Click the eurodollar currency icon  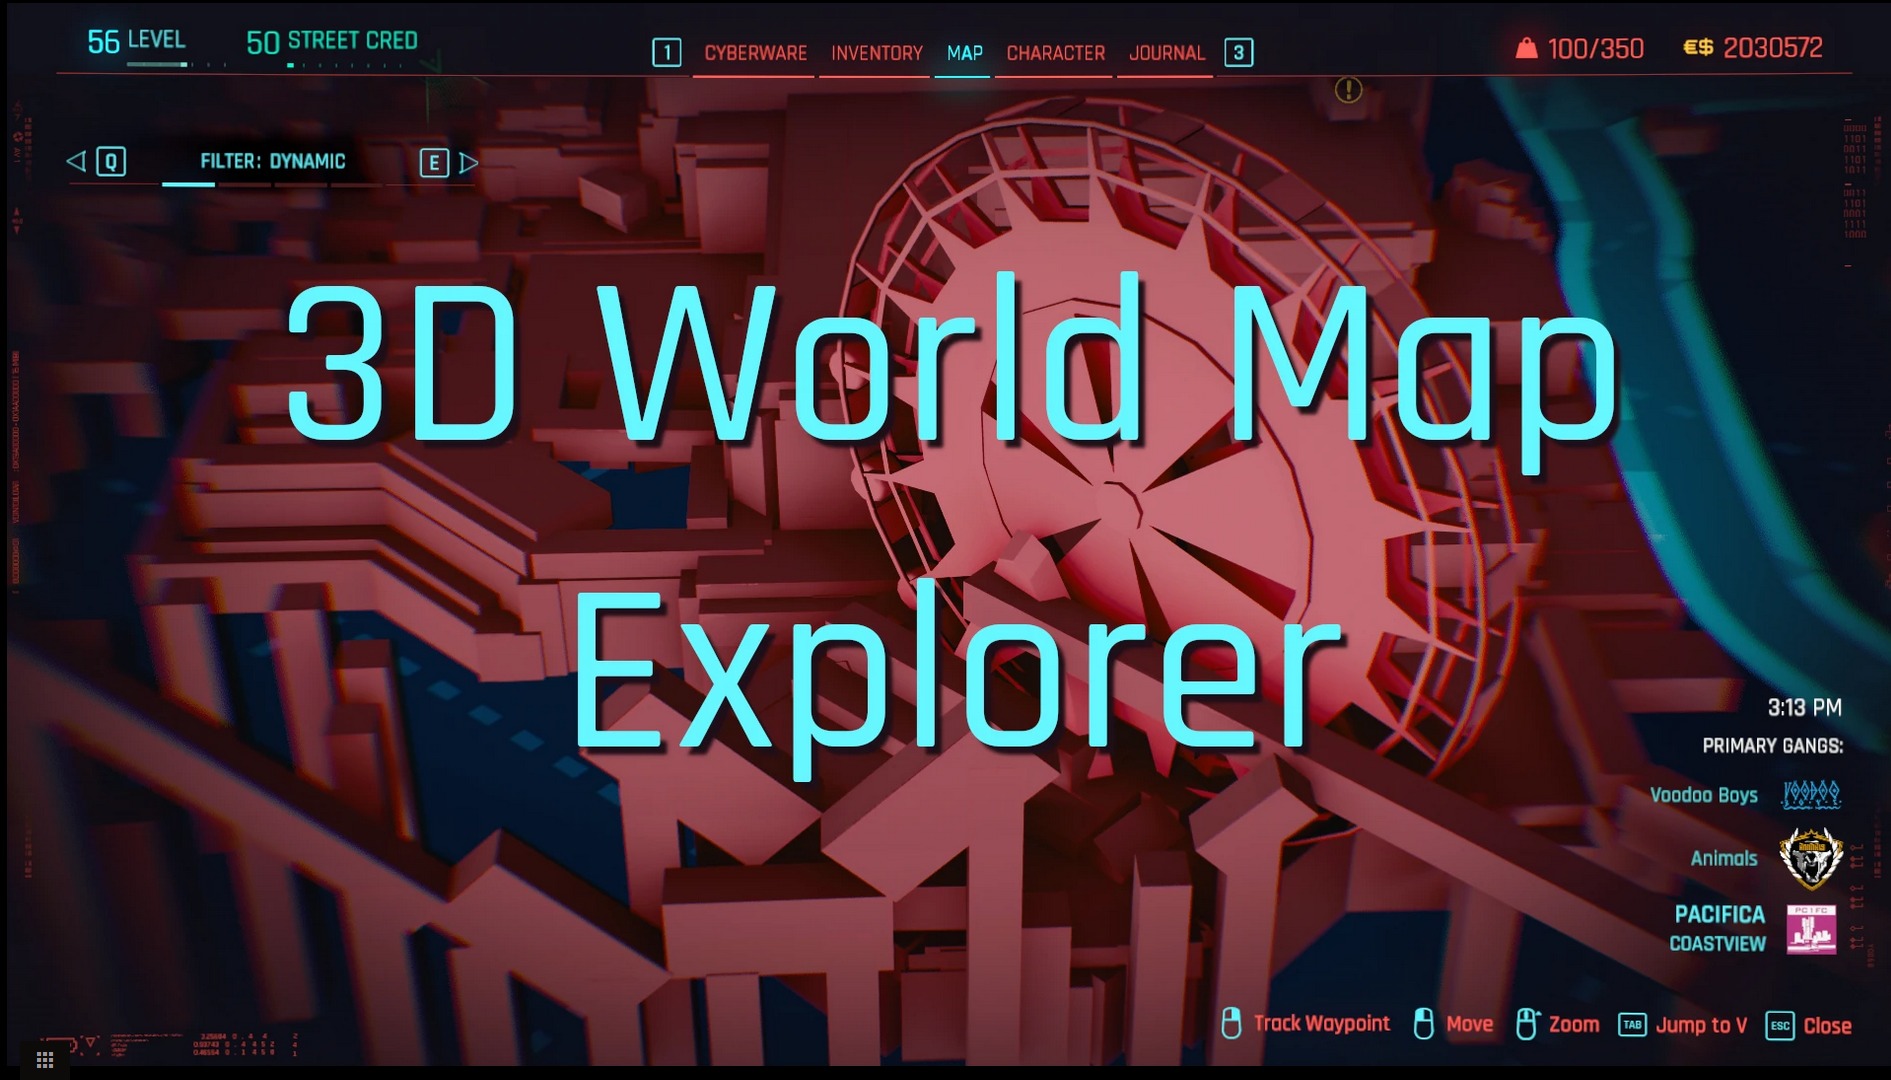[1698, 47]
